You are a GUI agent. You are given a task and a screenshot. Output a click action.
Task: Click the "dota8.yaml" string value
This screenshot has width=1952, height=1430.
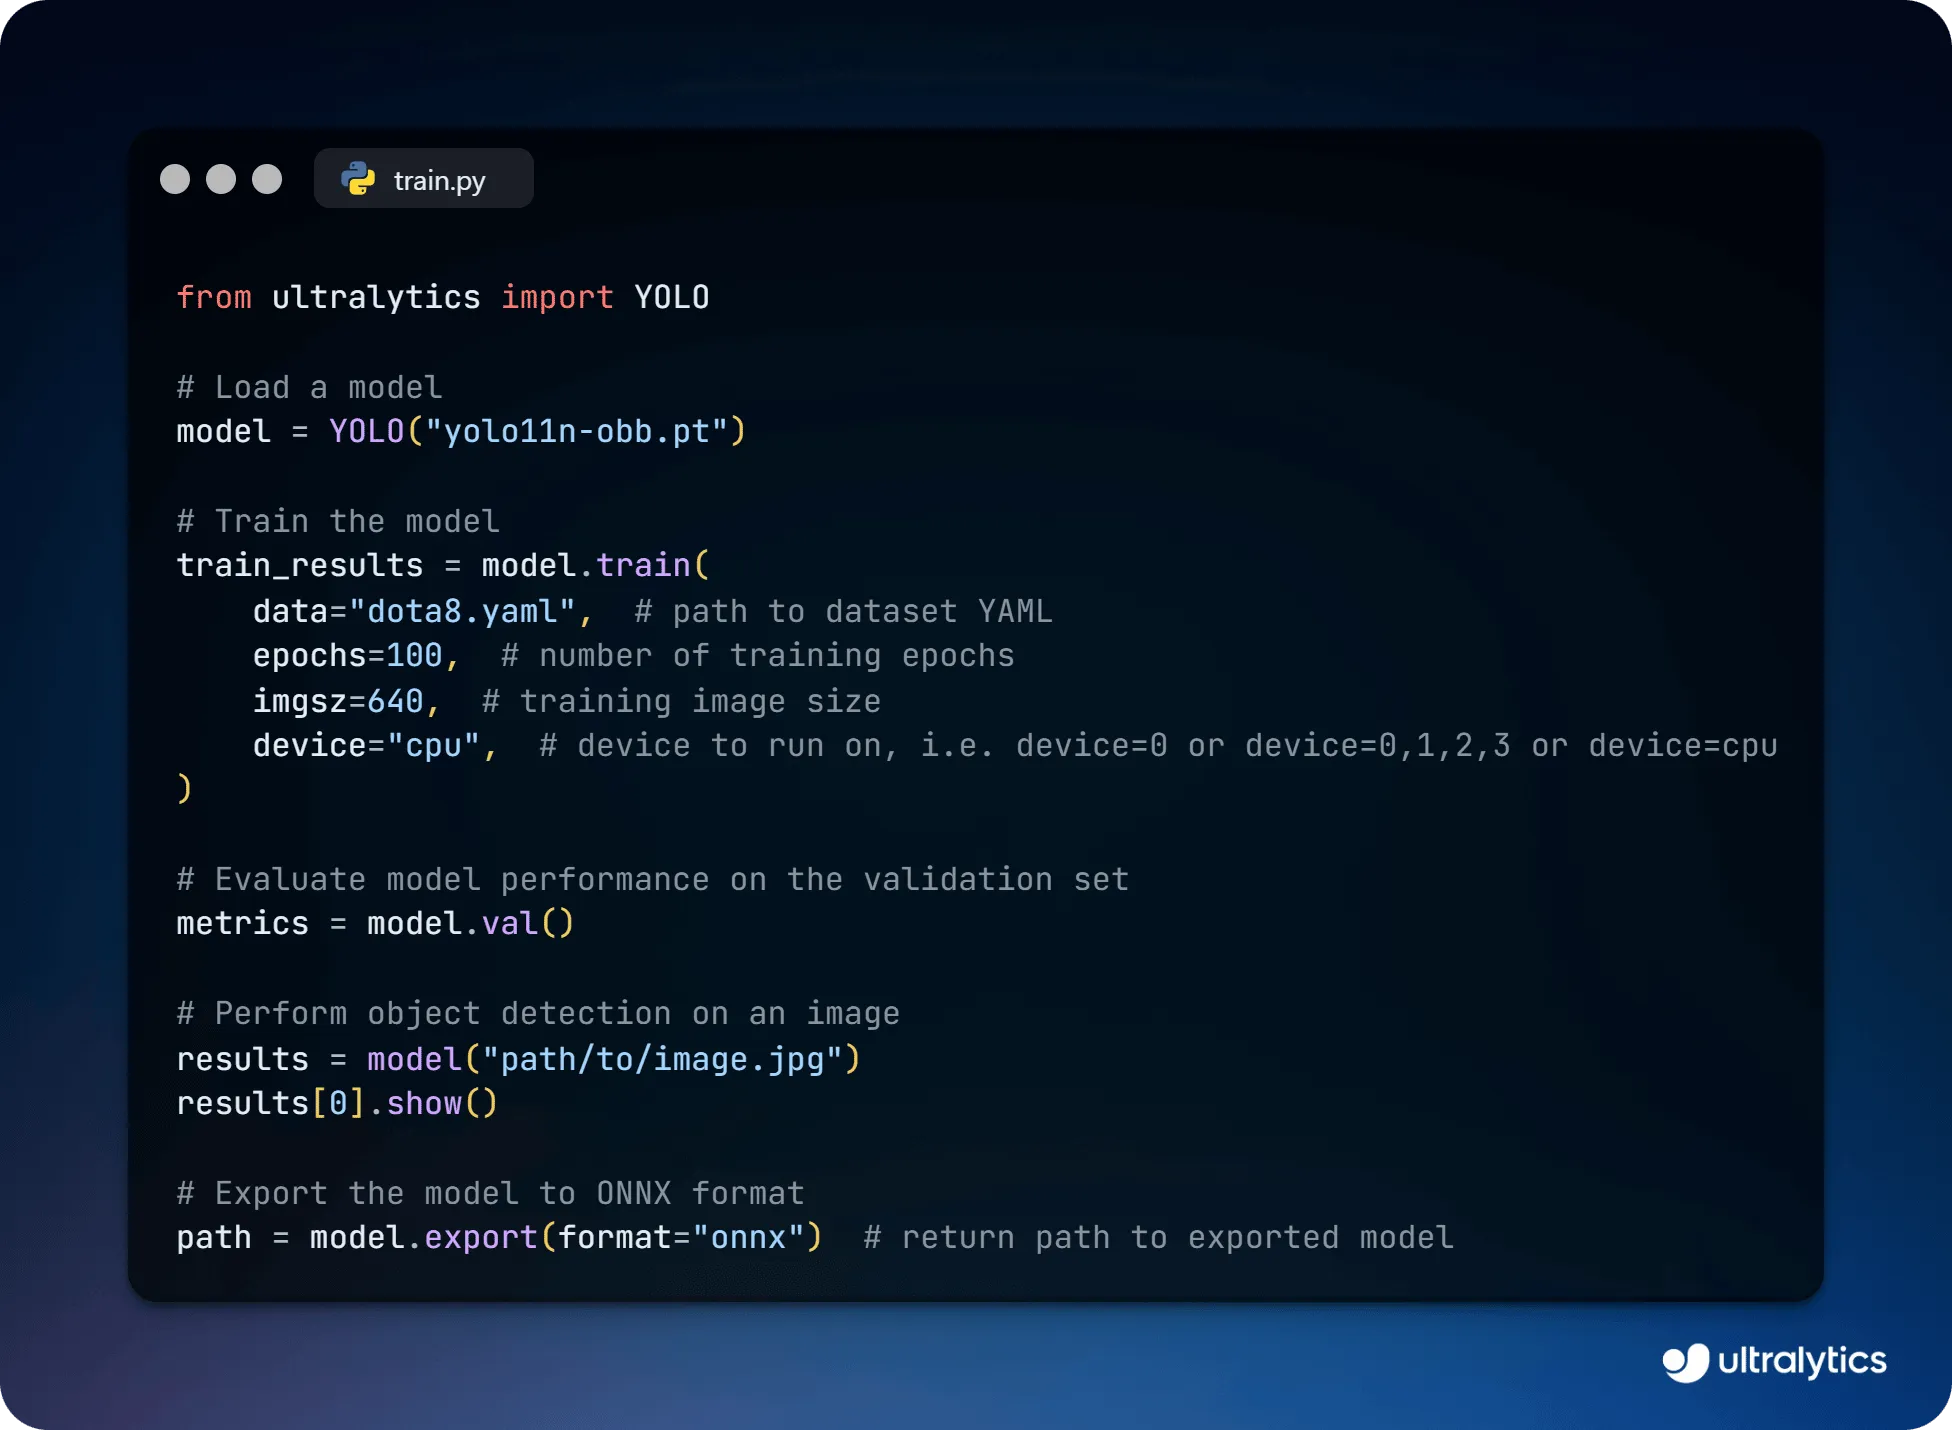(462, 611)
